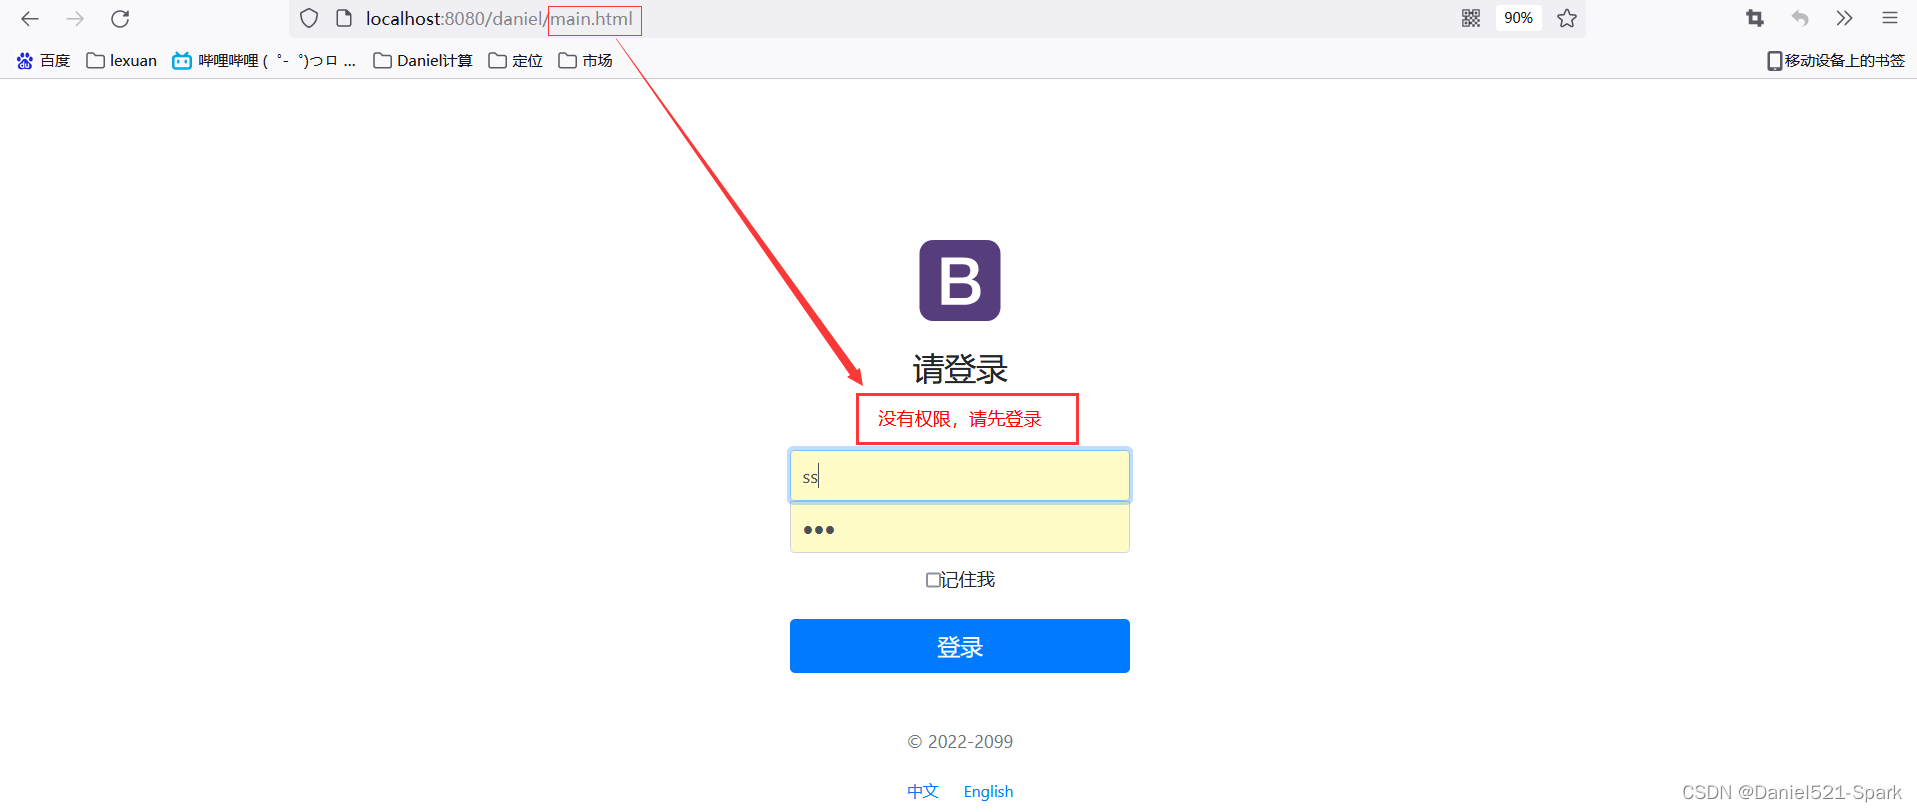Click the screenshot crop toolbar icon
The height and width of the screenshot is (812, 1917).
click(x=1755, y=18)
